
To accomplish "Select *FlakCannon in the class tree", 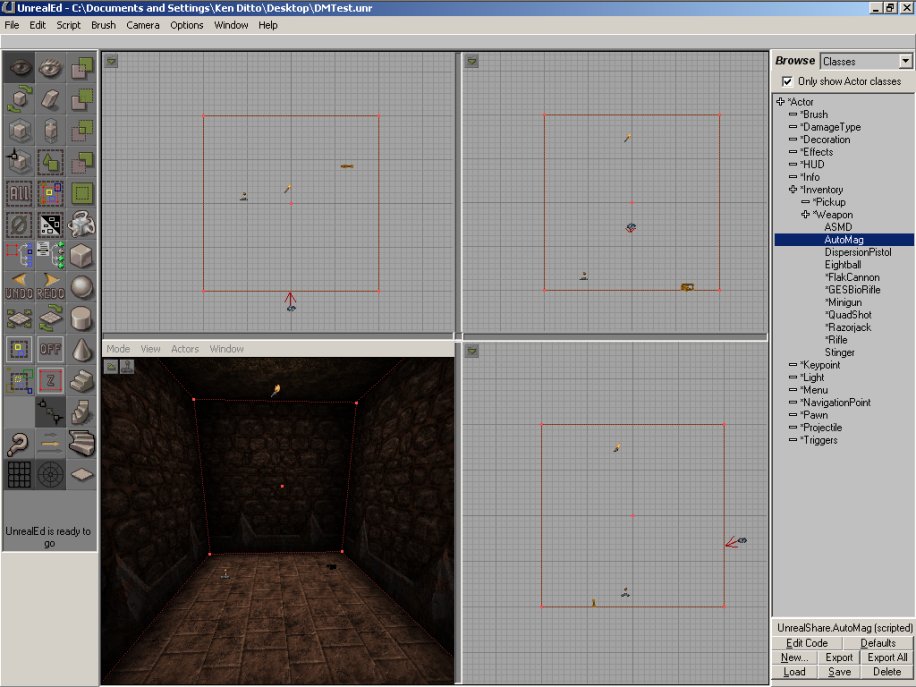I will click(x=852, y=277).
